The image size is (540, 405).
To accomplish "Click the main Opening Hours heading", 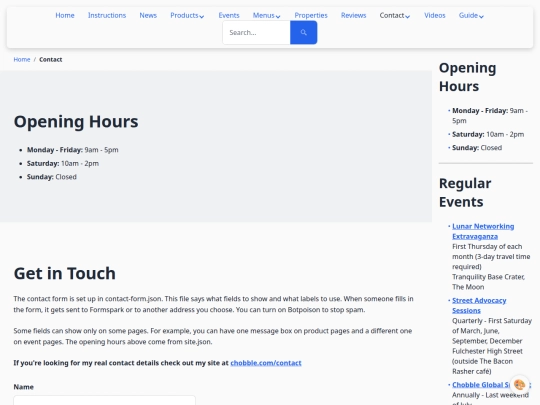I will tap(76, 122).
